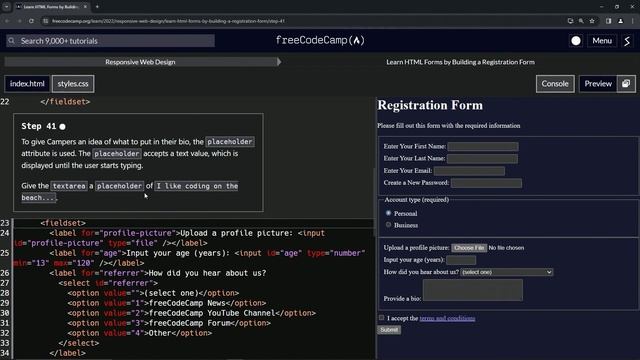Click the Input your age number field
This screenshot has width=640, height=360.
[x=461, y=260]
